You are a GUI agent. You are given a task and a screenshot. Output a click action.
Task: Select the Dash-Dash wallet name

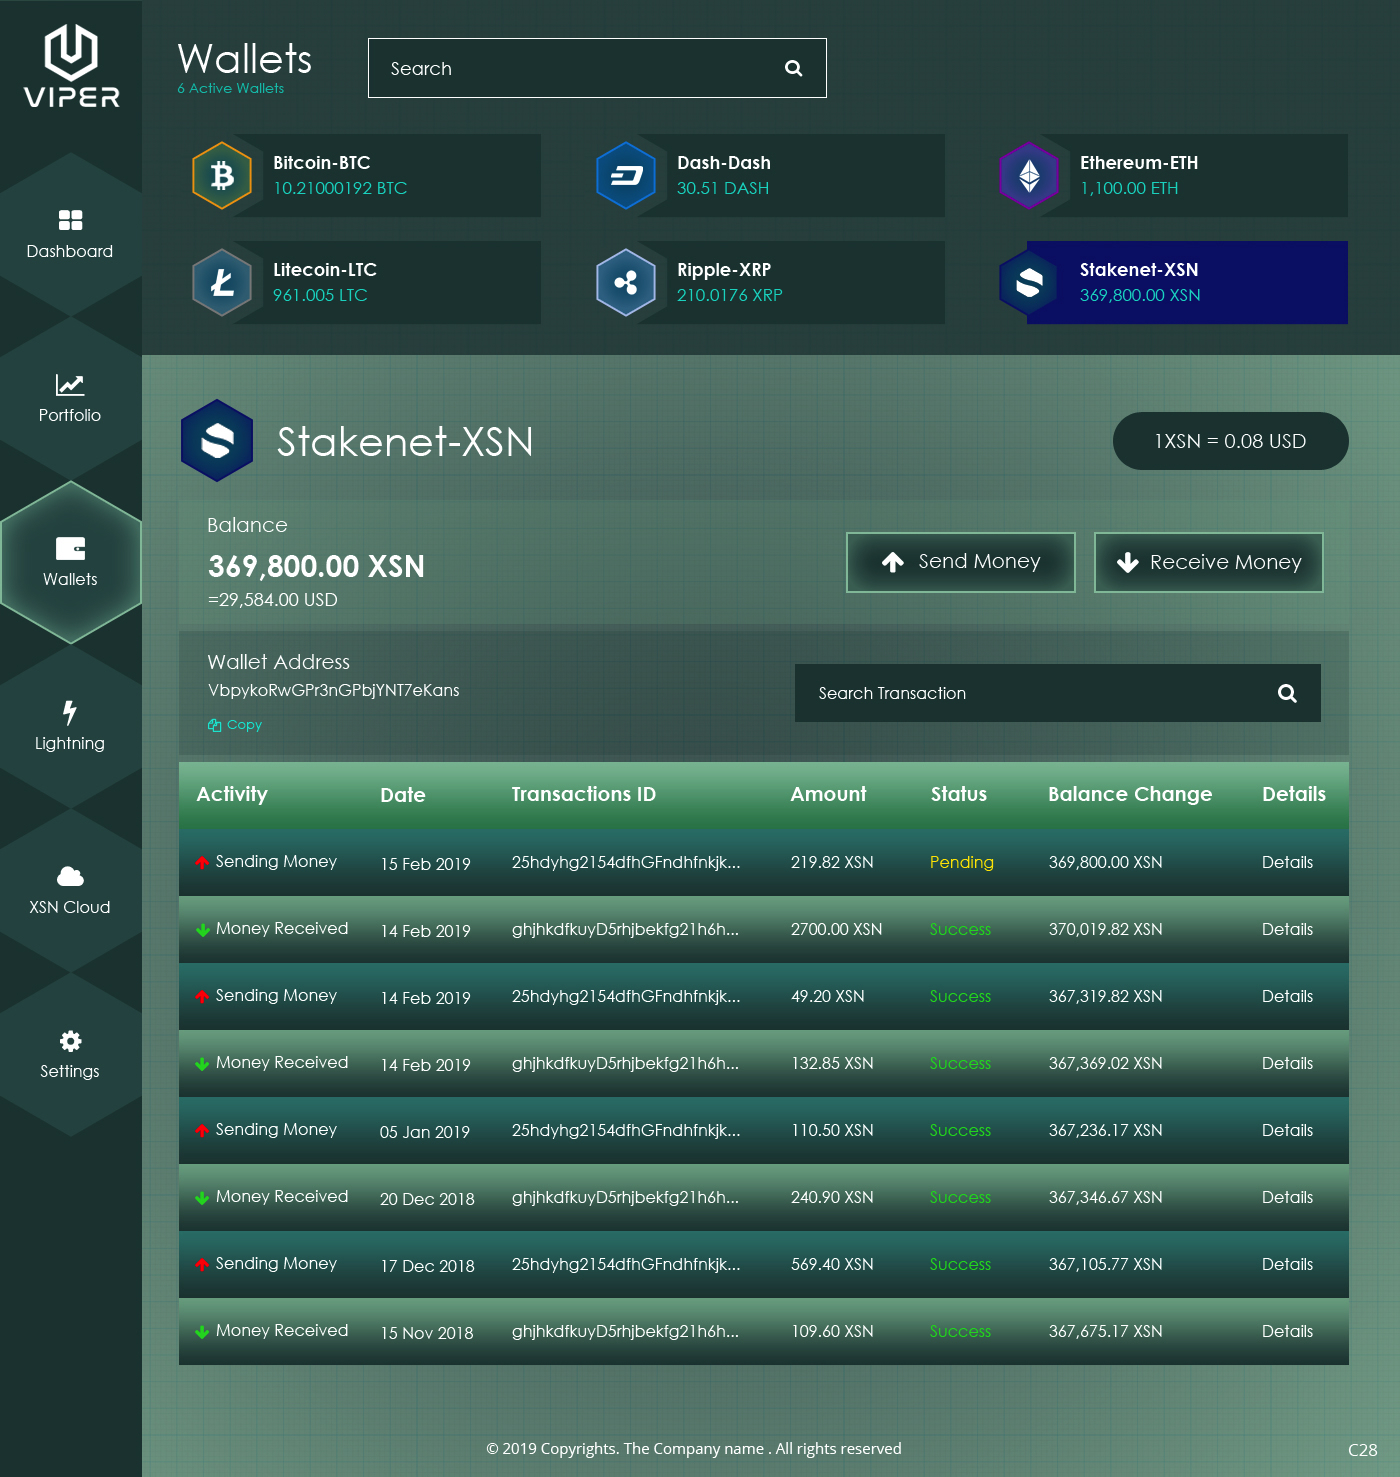724,163
